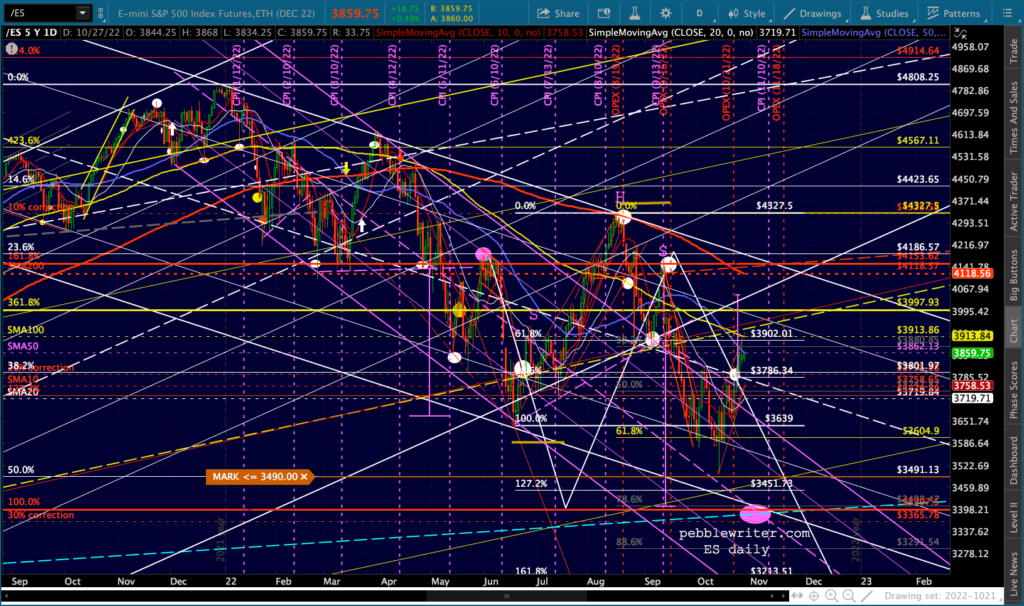Toggle the auto-scale price axis icon
The height and width of the screenshot is (606, 1024).
pos(960,33)
